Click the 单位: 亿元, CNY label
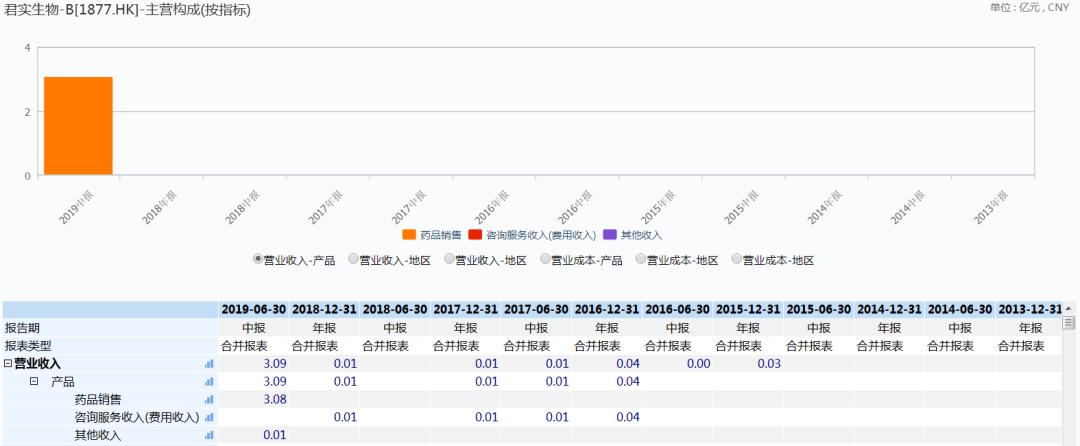Viewport: 1080px width, 446px height. point(1030,8)
